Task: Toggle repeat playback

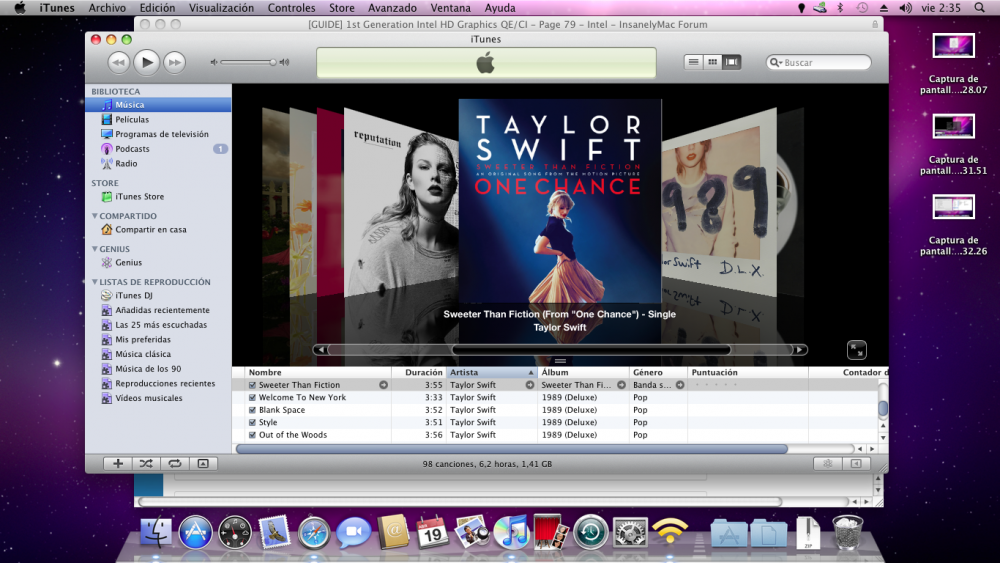Action: 174,464
